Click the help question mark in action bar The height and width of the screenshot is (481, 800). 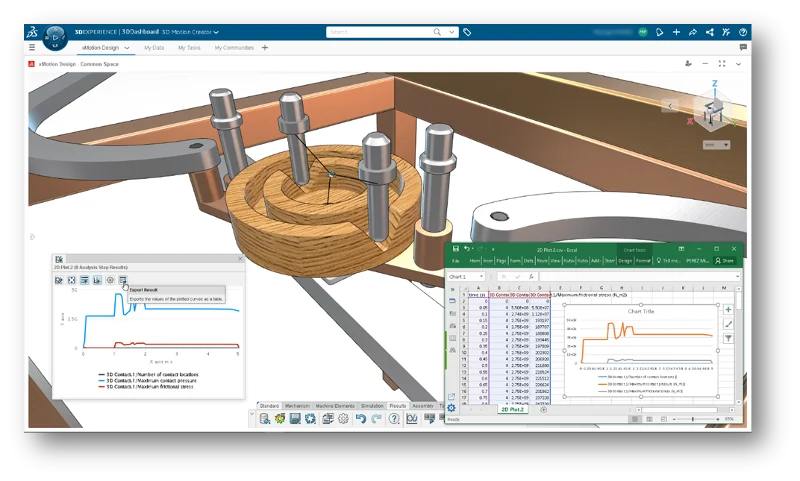(x=395, y=418)
